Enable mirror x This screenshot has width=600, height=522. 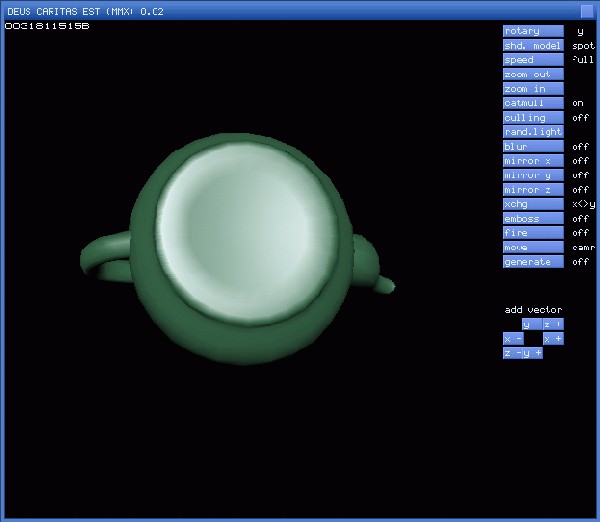tap(533, 161)
